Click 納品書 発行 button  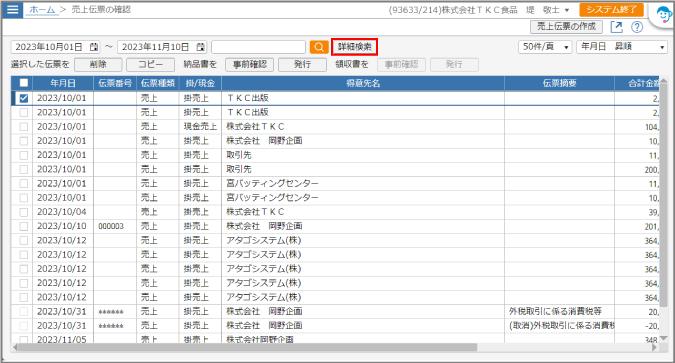point(302,65)
